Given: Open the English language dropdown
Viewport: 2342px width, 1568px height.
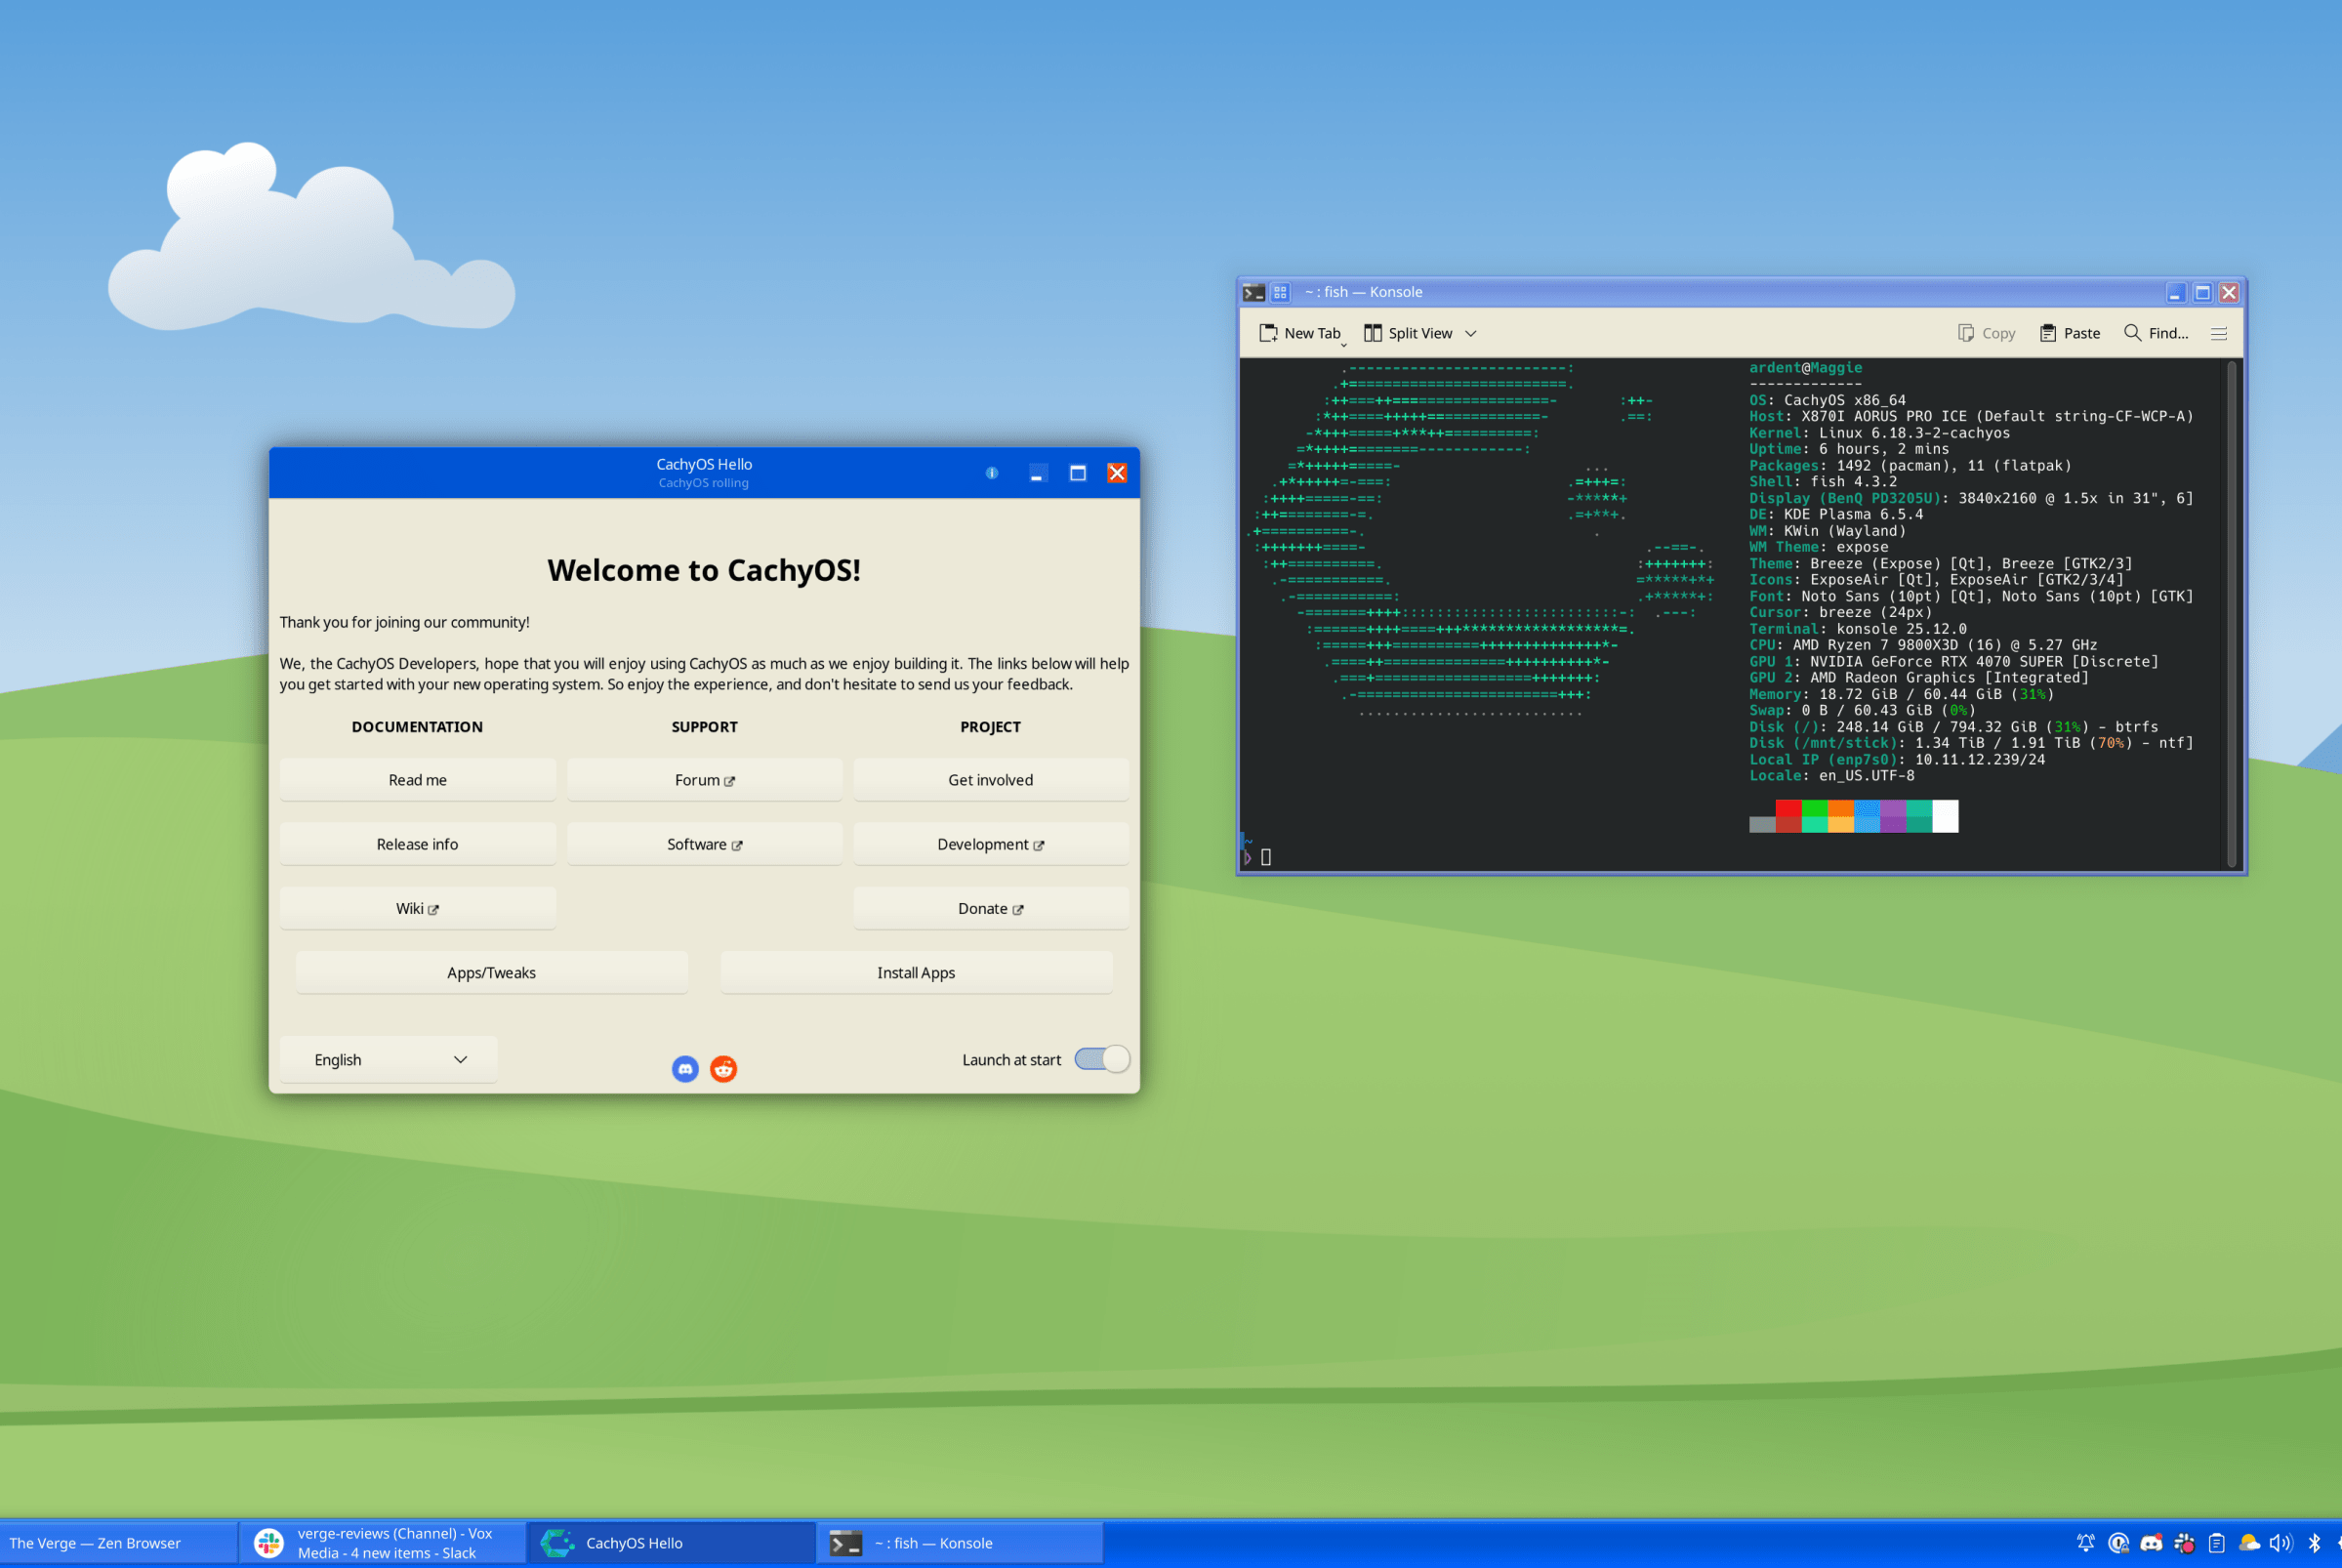Looking at the screenshot, I should (x=388, y=1059).
